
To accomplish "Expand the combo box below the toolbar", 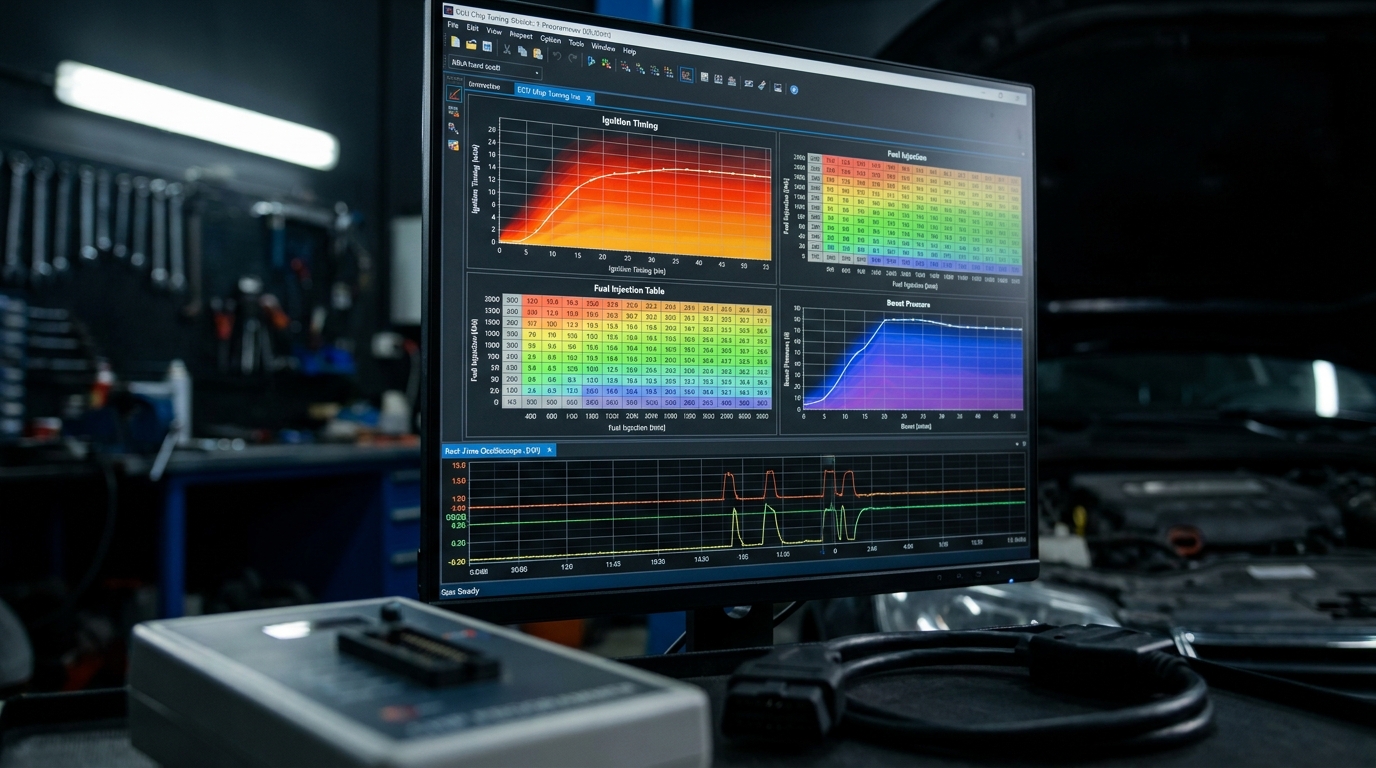I will coord(495,66).
